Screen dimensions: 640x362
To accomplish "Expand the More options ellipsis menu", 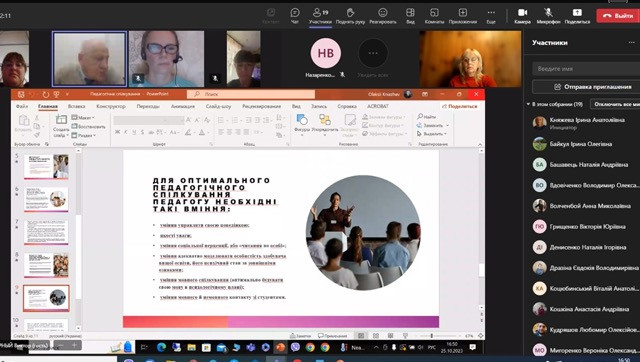I will pos(491,16).
